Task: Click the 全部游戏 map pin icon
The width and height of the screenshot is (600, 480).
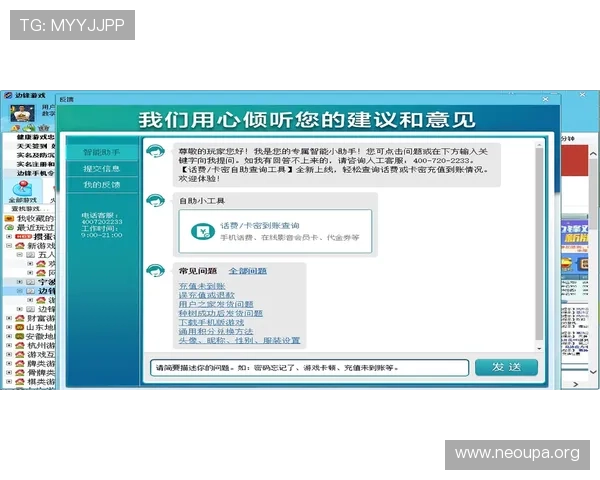Action: (22, 188)
